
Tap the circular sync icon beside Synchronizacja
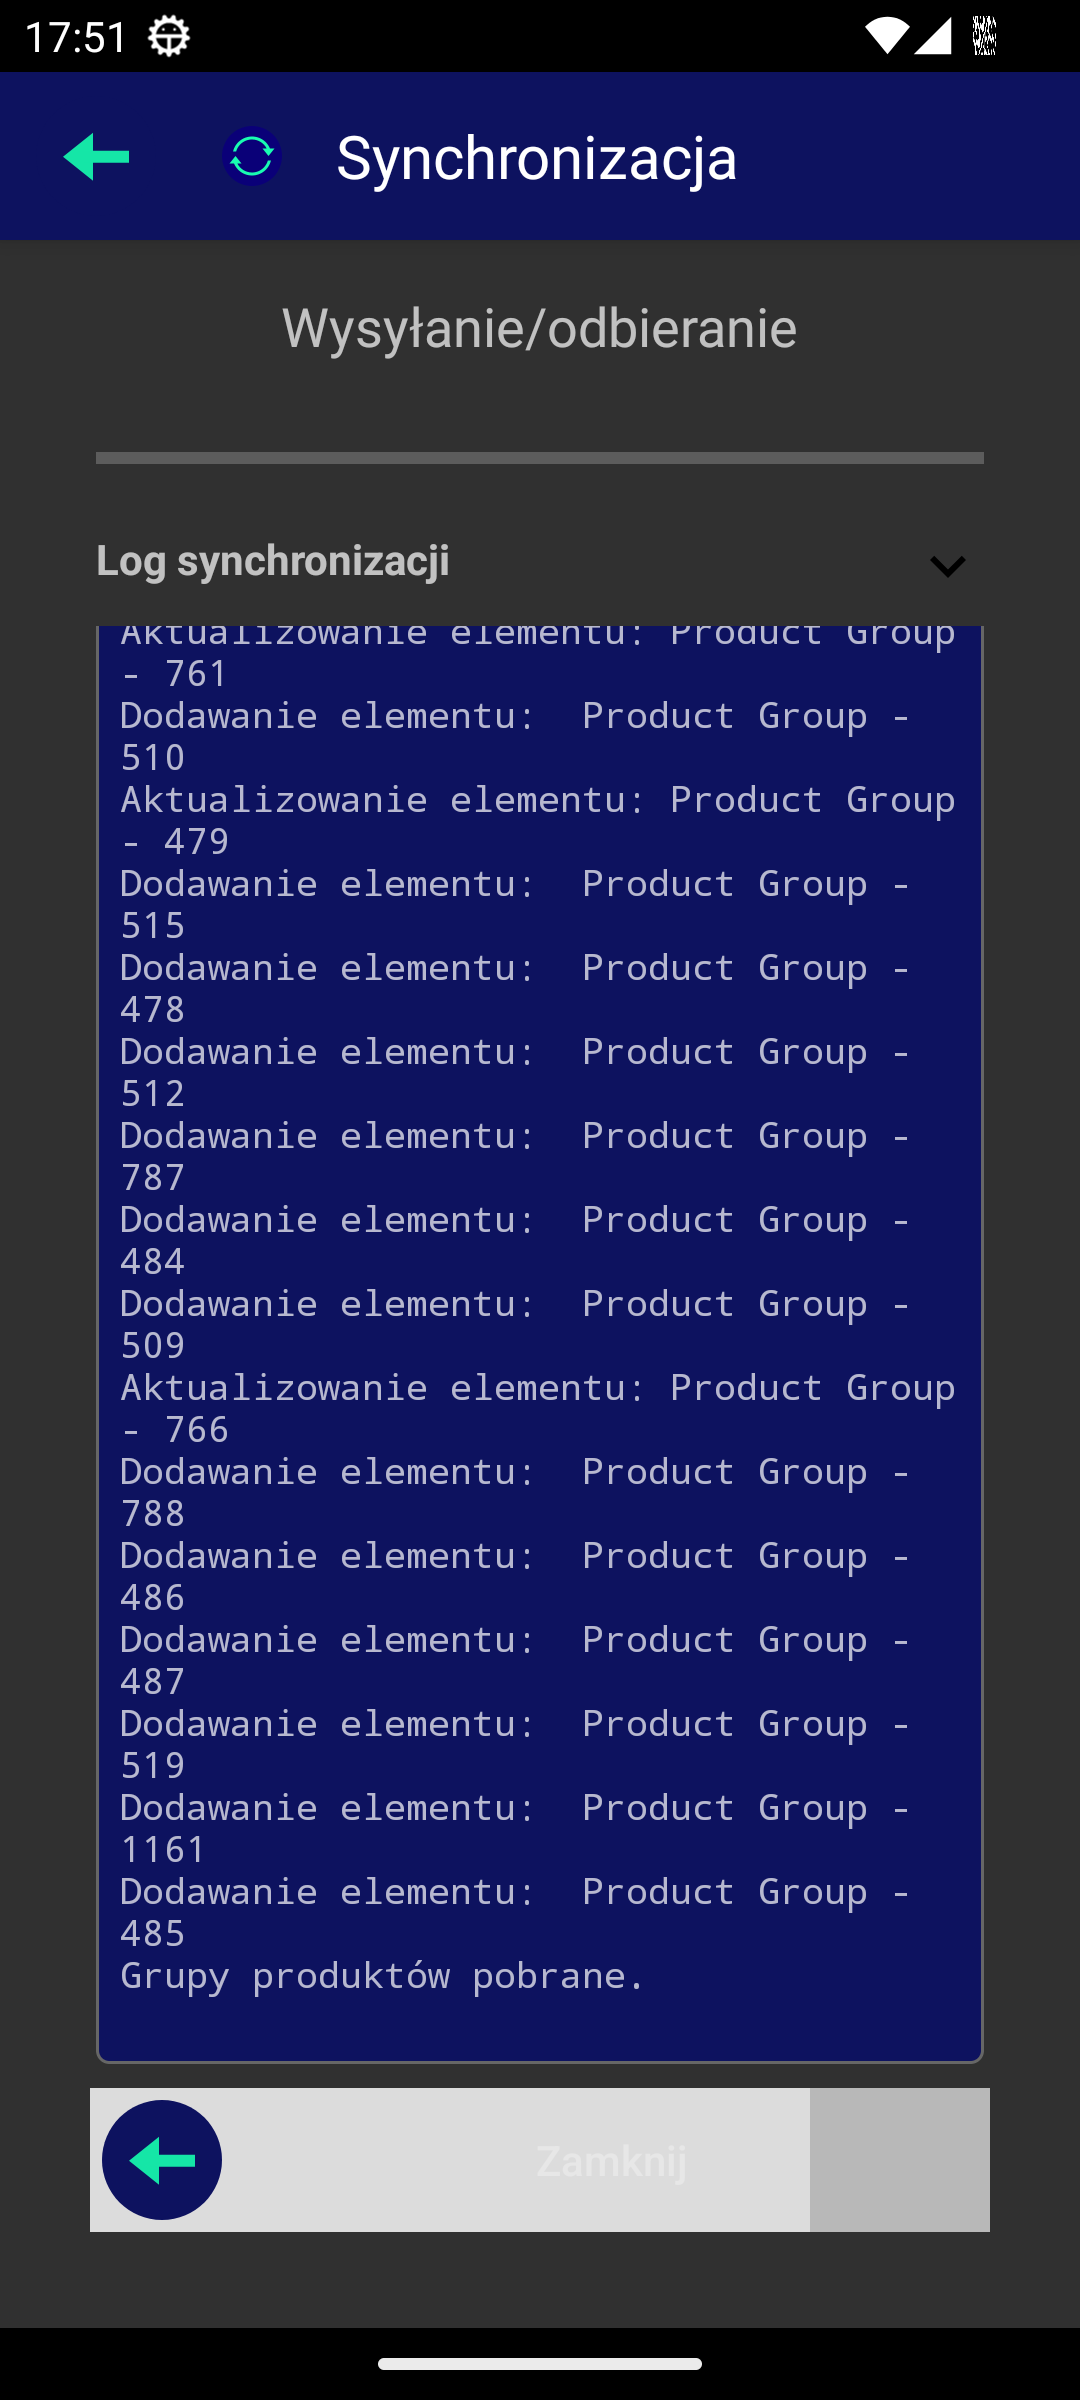[251, 157]
